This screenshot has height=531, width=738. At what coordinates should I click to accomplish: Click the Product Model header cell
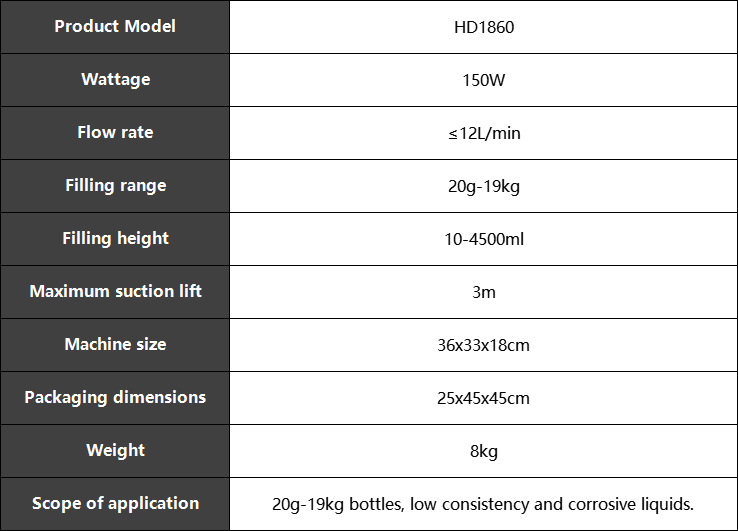point(115,27)
